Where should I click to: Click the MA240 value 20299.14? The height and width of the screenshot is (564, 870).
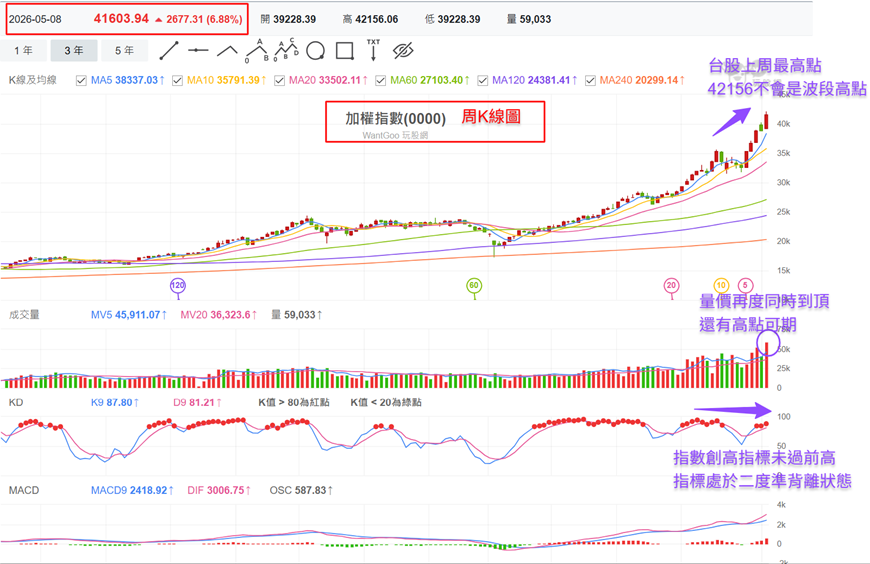(657, 80)
